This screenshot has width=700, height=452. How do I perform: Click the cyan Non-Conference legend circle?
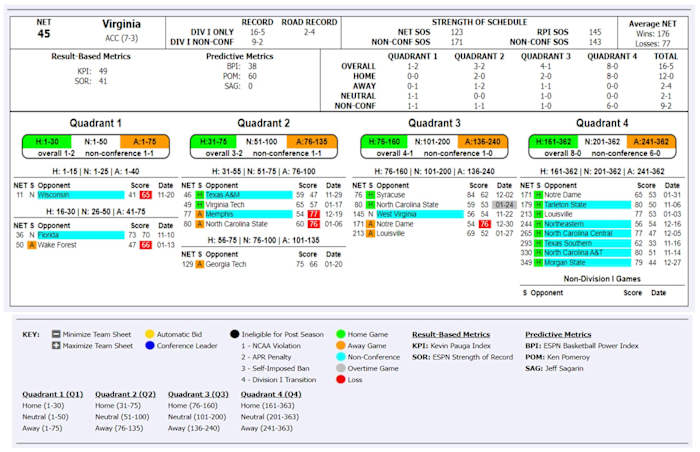pyautogui.click(x=339, y=357)
